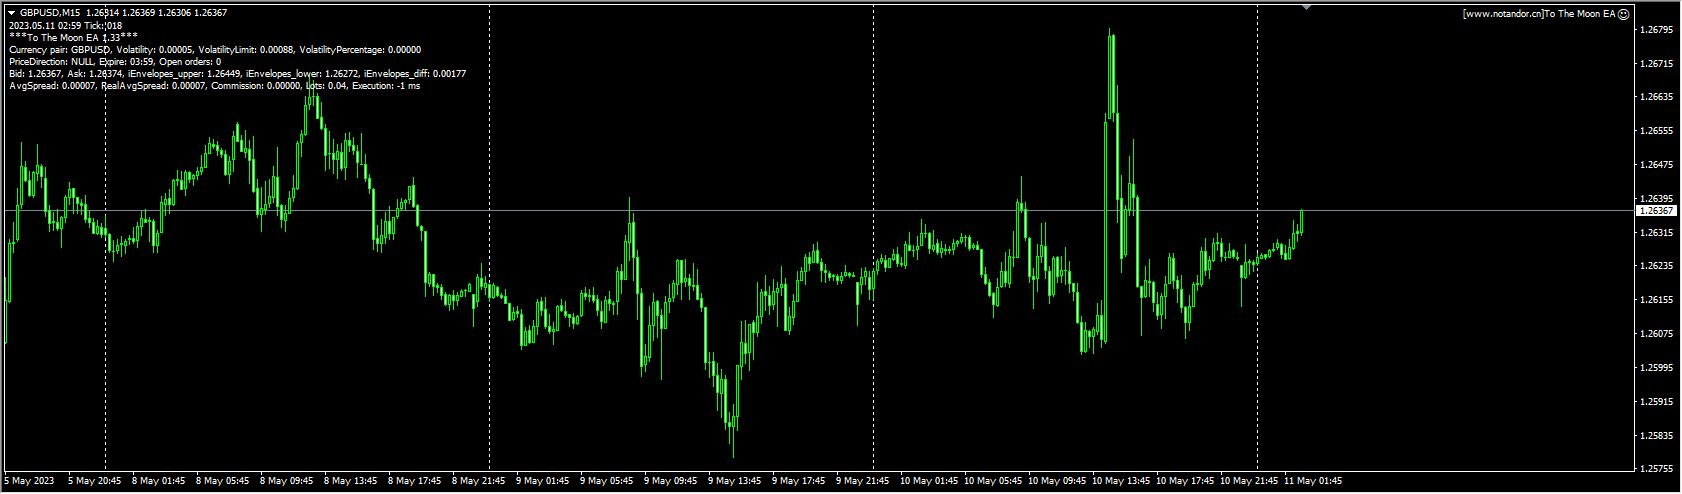The height and width of the screenshot is (494, 1682).
Task: Click the last candle at the chart's right edge
Action: 1301,220
